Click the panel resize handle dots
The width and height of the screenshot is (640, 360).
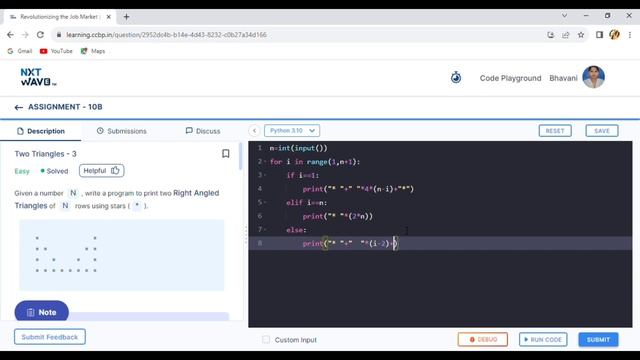[246, 235]
